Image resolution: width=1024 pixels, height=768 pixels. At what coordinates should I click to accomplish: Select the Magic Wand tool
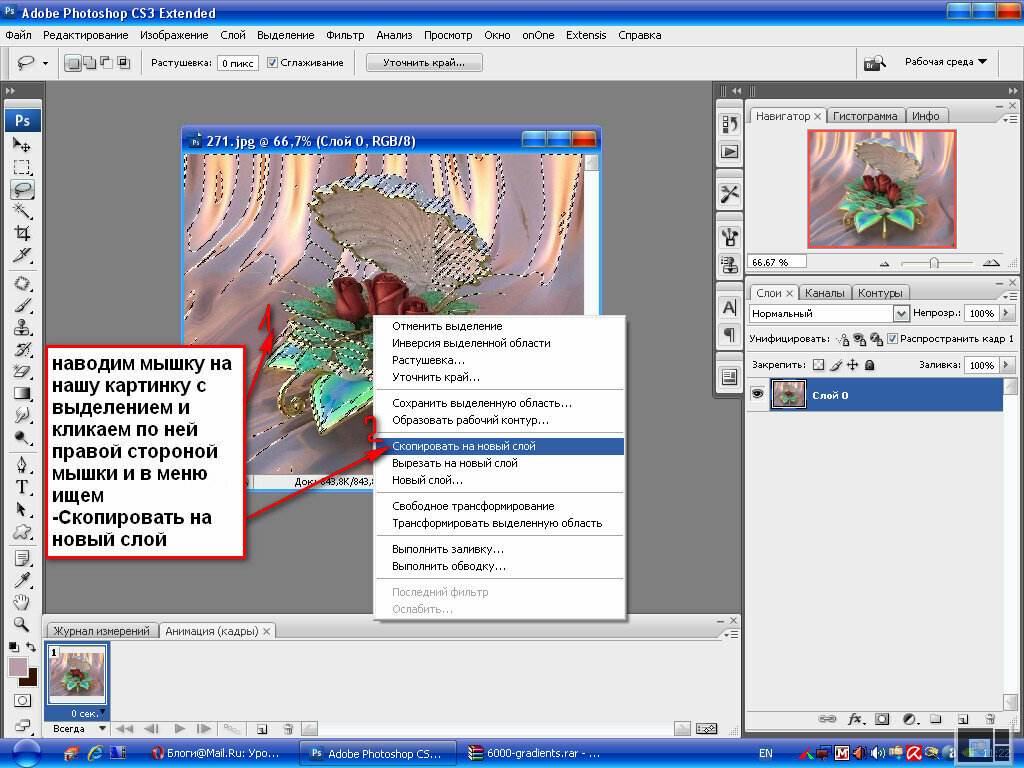click(22, 210)
